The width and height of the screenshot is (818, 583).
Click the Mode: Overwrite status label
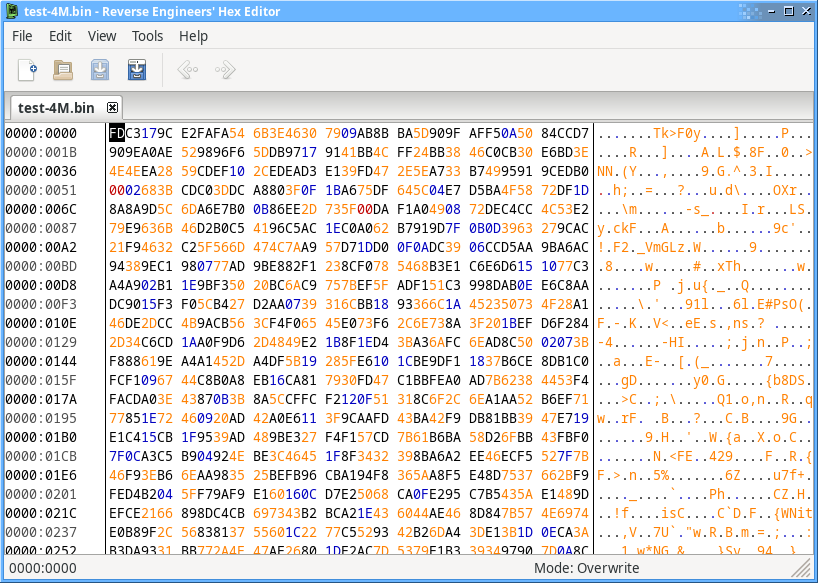586,568
